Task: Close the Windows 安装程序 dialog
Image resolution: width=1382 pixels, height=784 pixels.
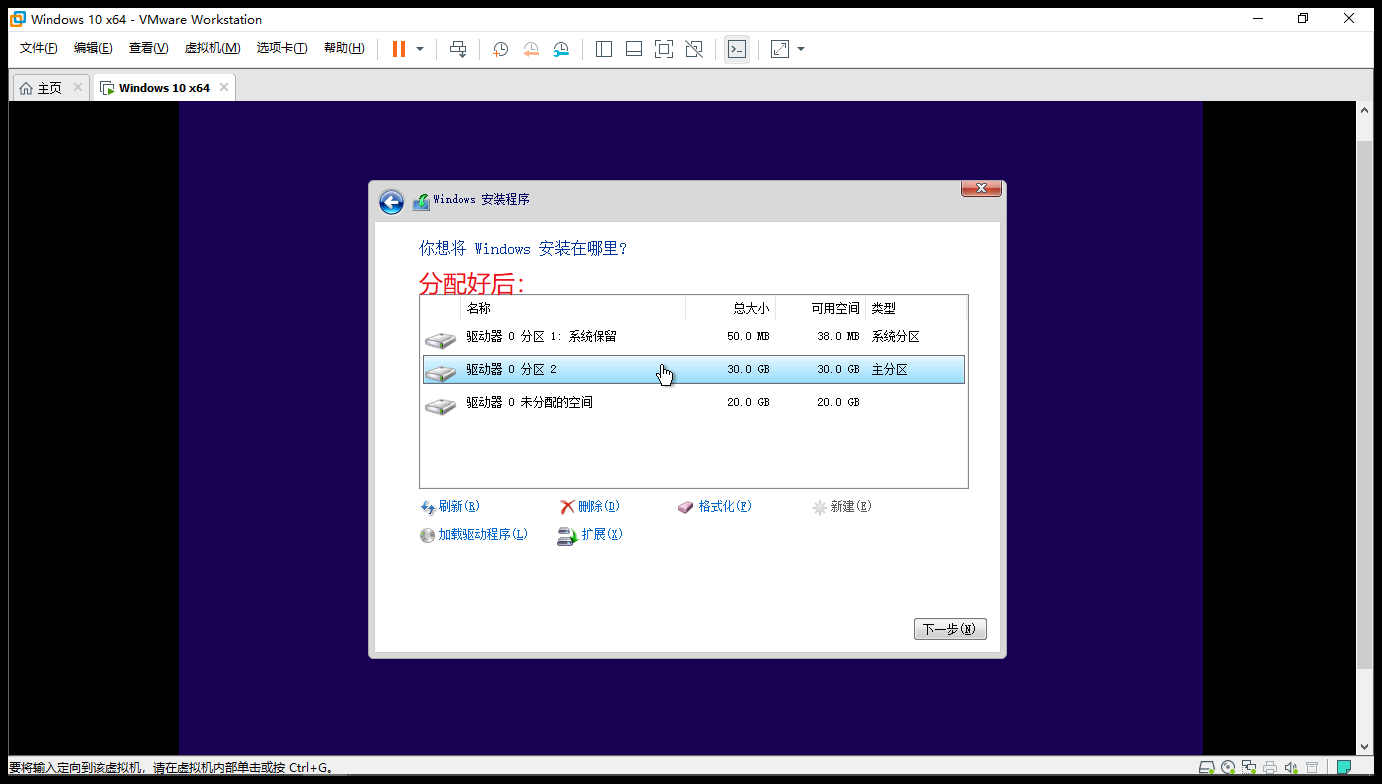Action: tap(981, 188)
